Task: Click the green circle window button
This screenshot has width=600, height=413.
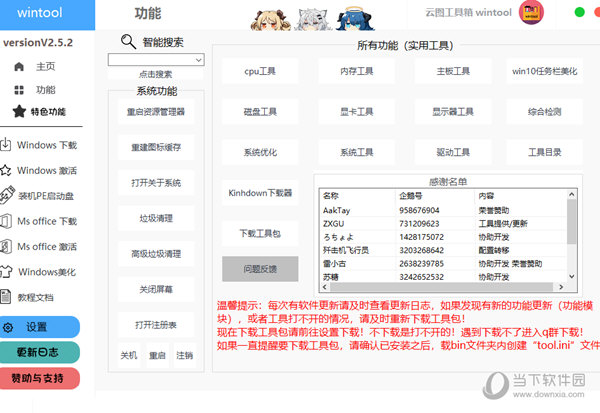Action: (580, 12)
